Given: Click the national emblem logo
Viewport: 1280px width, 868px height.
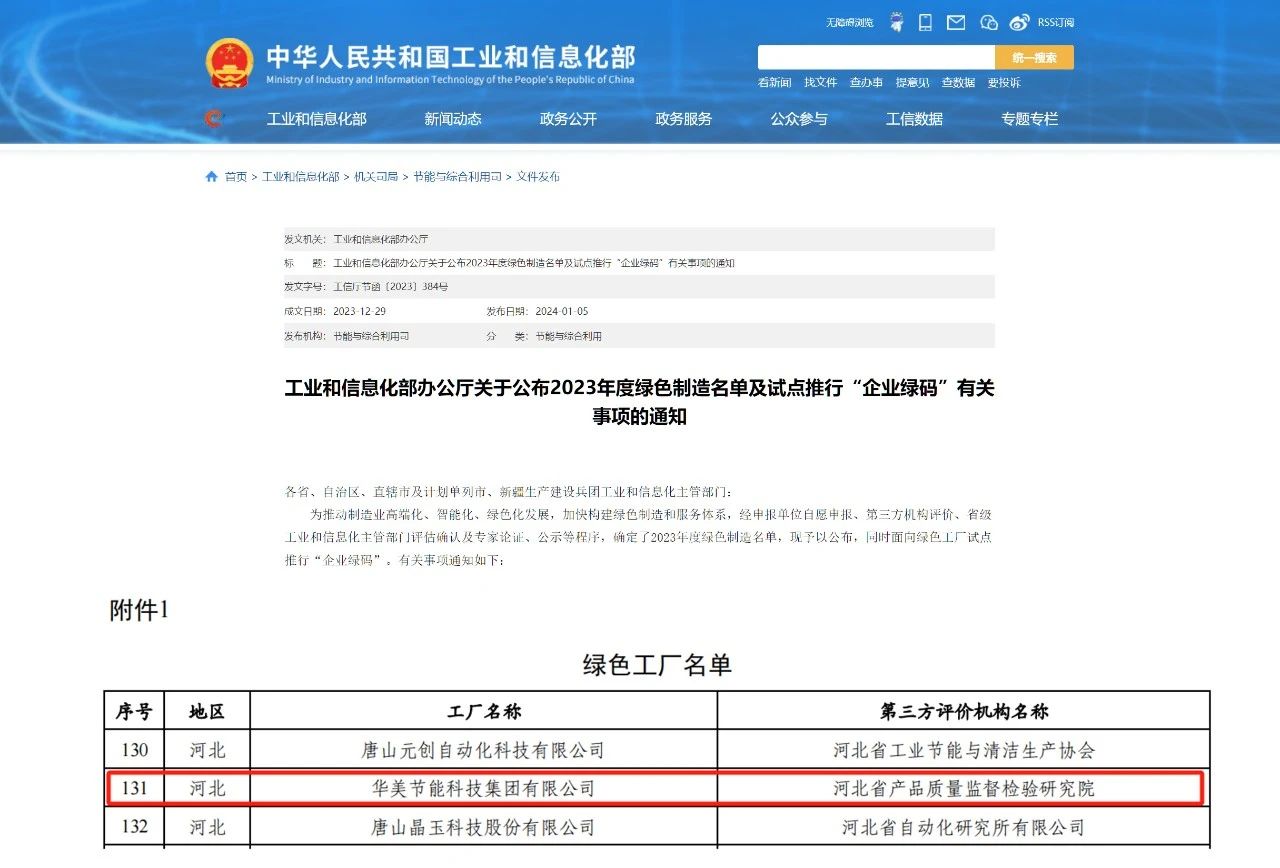Looking at the screenshot, I should 229,63.
